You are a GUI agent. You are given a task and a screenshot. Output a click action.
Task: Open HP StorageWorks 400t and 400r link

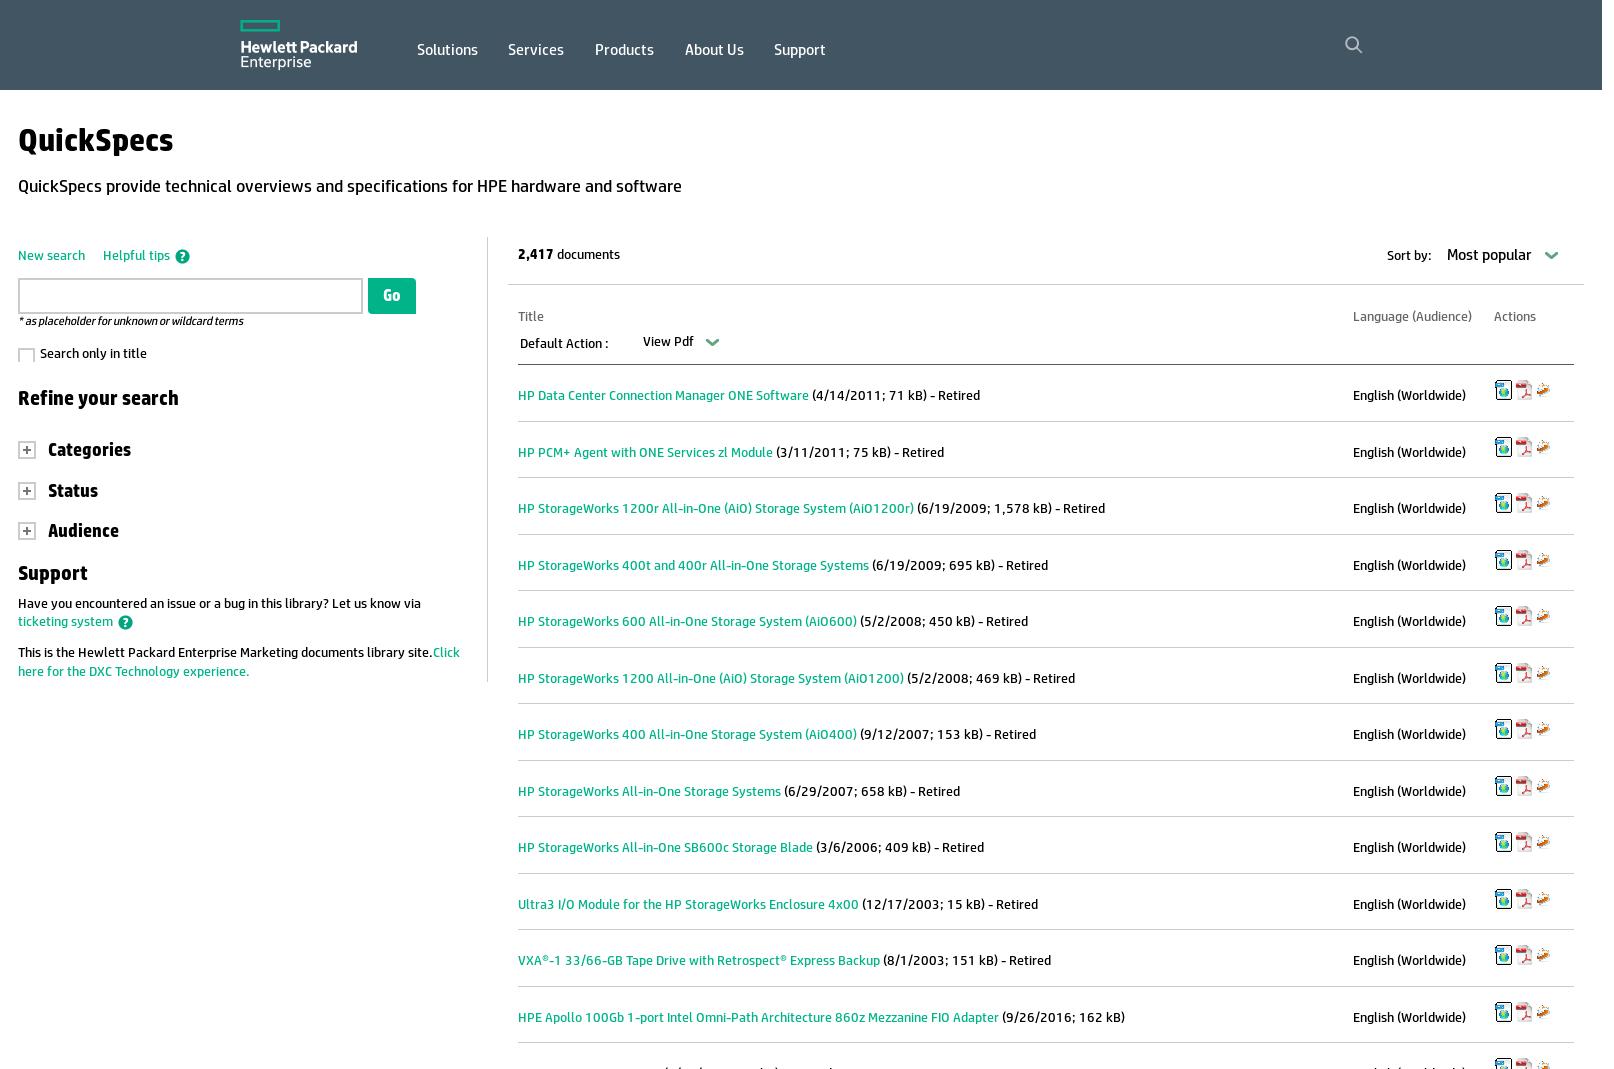[x=693, y=566]
